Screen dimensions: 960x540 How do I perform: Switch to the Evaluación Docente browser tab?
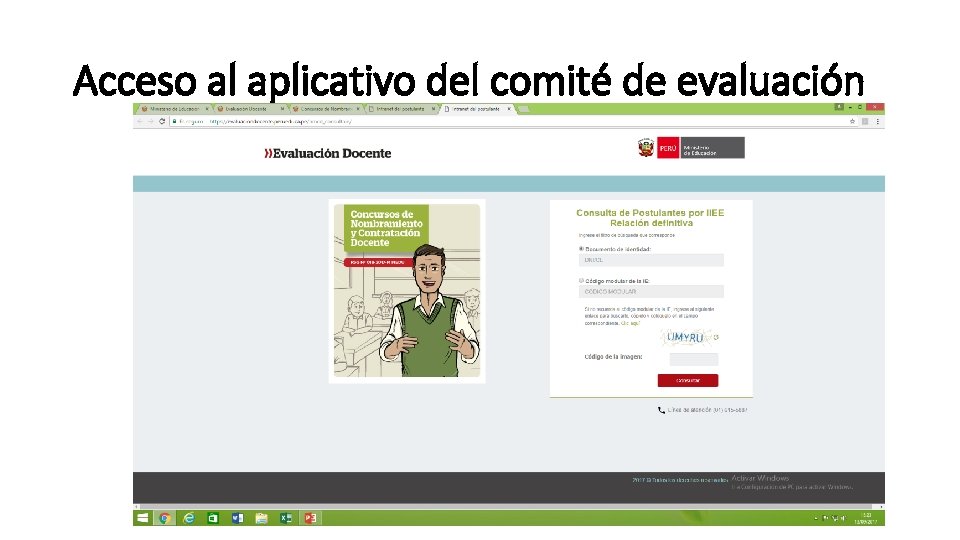[249, 109]
